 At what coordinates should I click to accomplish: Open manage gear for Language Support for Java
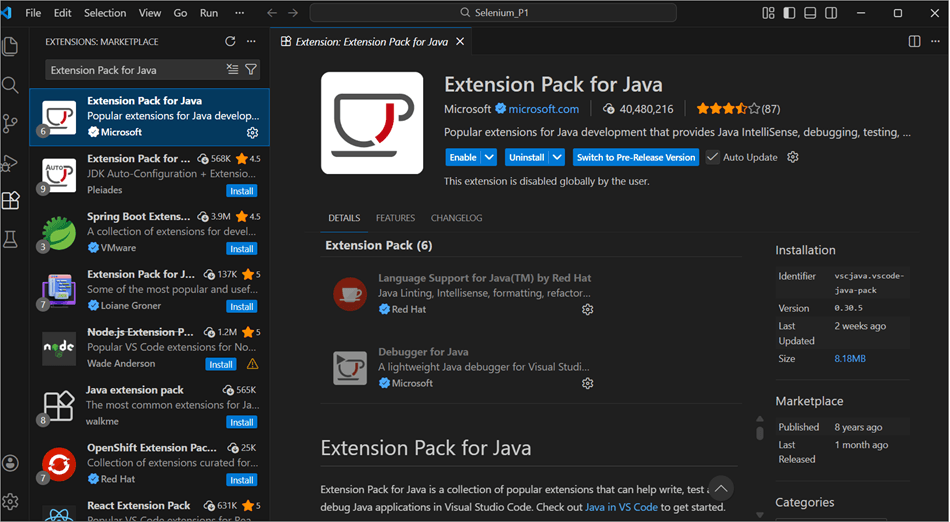[x=587, y=309]
